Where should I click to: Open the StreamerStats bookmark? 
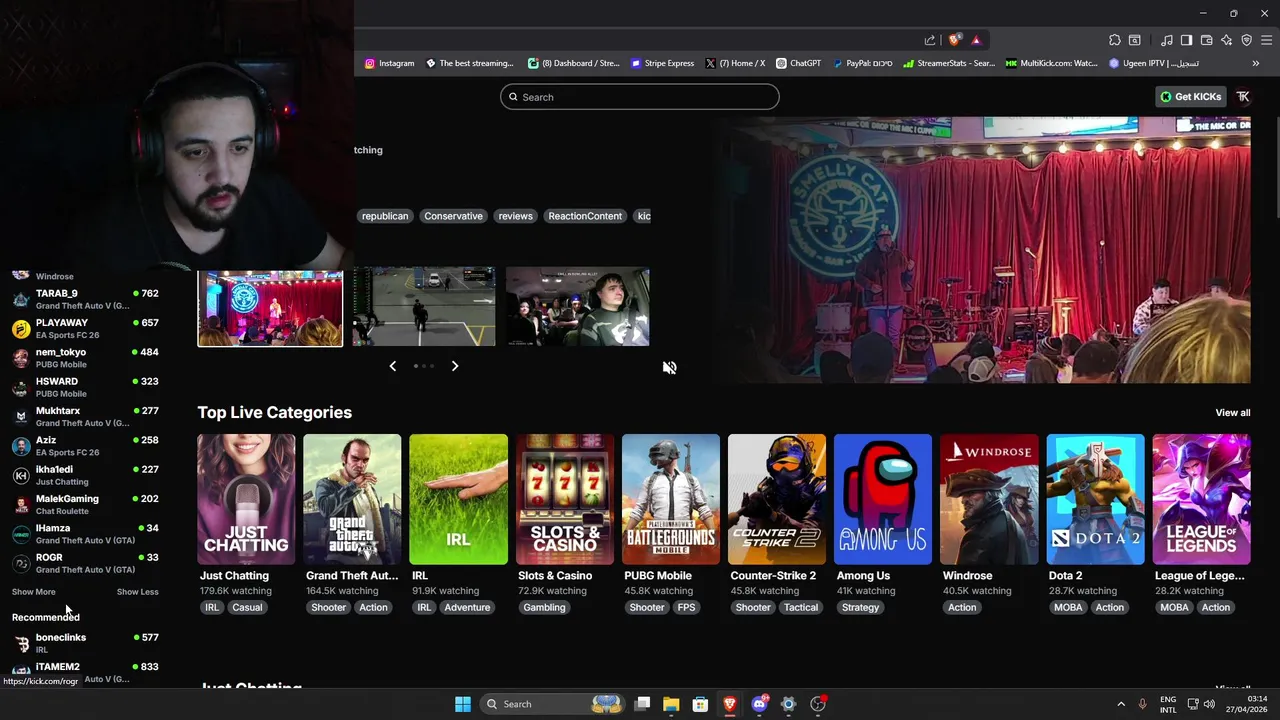point(949,63)
